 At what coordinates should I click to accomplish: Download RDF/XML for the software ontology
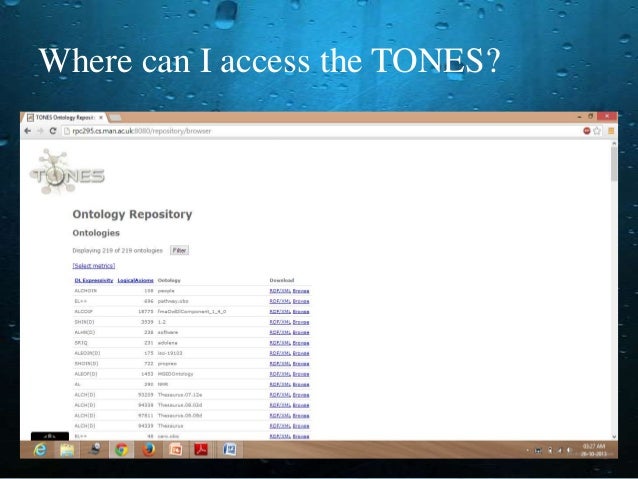point(280,332)
